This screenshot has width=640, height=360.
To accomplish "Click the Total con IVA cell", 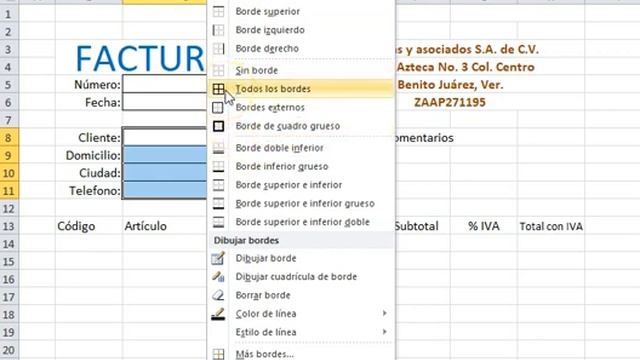I will click(551, 226).
